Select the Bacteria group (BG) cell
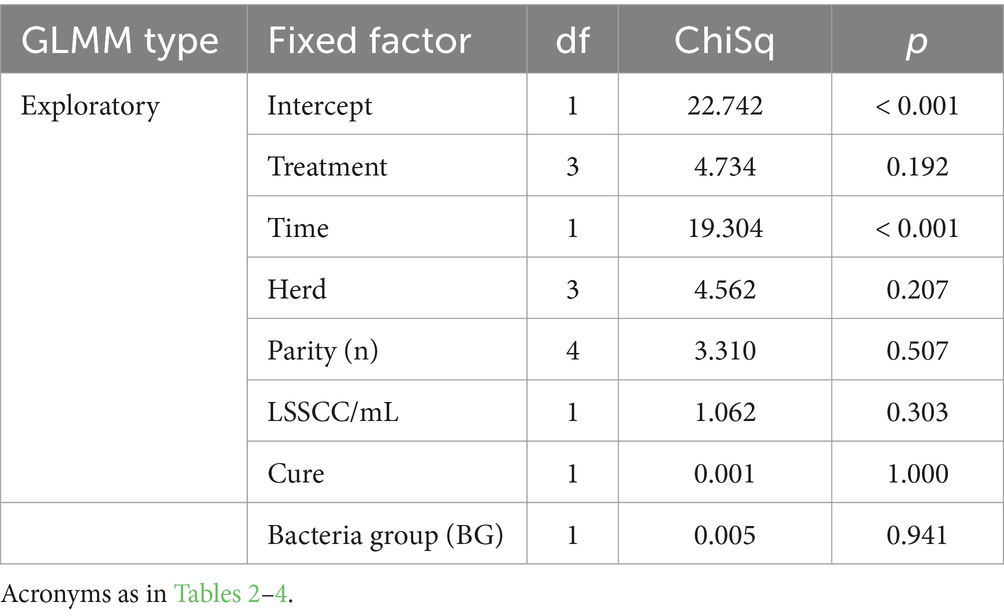This screenshot has width=1004, height=616. coord(385,535)
